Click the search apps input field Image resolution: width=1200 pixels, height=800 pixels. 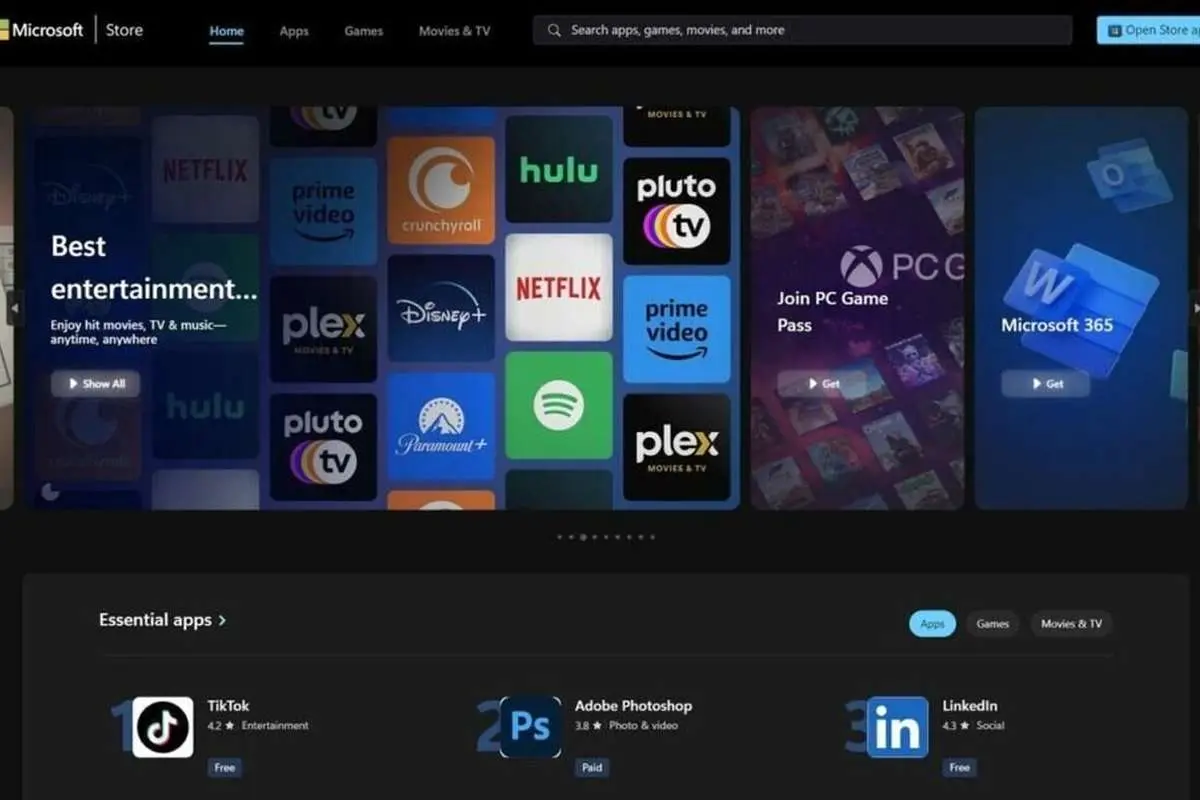point(810,30)
